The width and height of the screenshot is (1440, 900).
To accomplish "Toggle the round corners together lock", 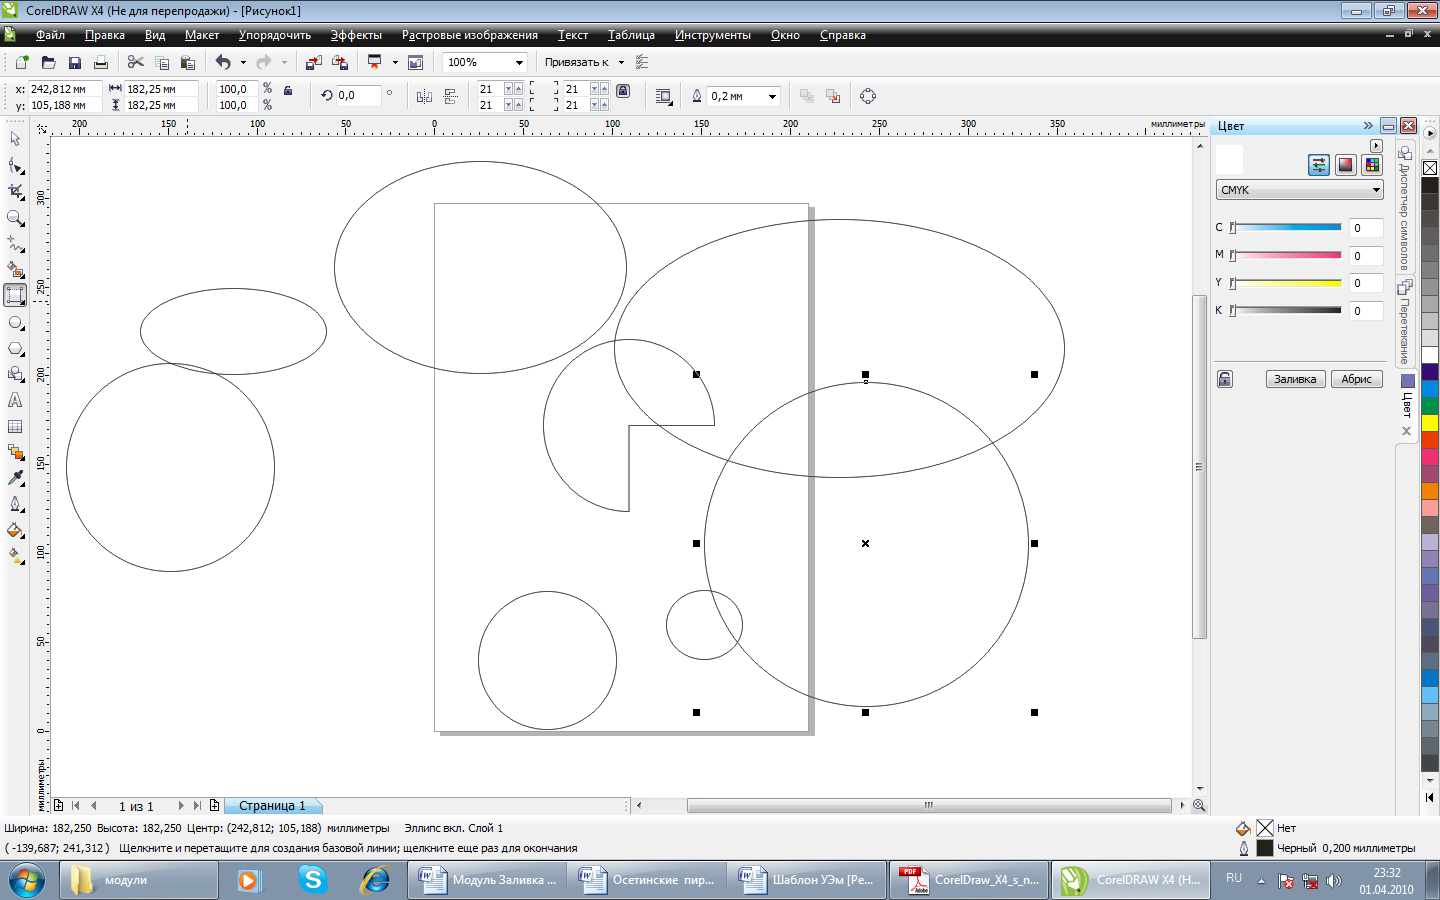I will tap(623, 90).
